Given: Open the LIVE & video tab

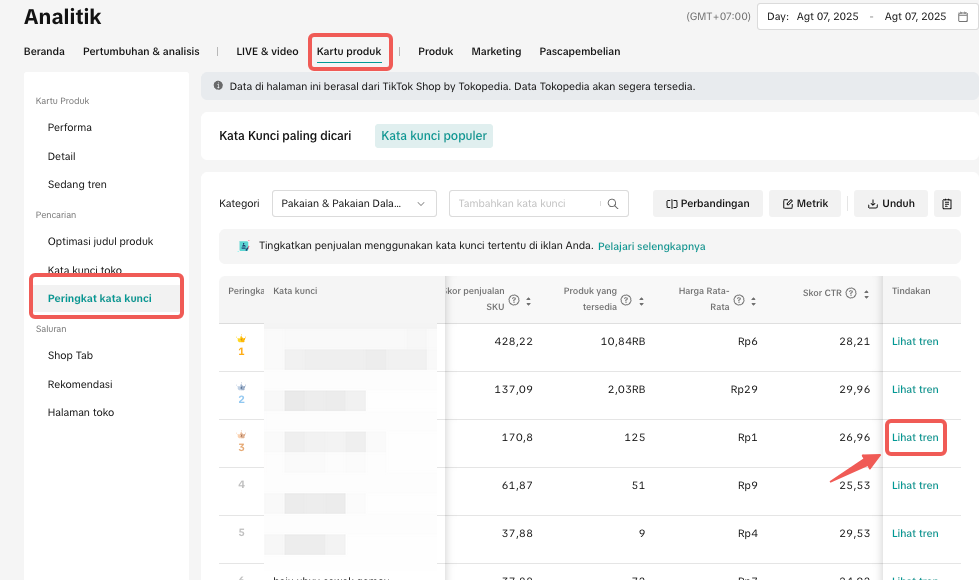Looking at the screenshot, I should pos(267,51).
